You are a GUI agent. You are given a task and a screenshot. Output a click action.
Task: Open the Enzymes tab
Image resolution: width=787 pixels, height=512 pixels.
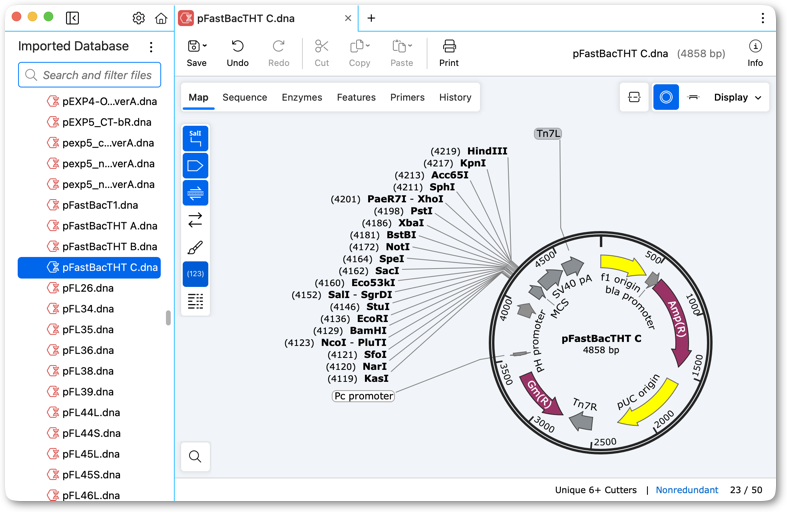point(302,97)
